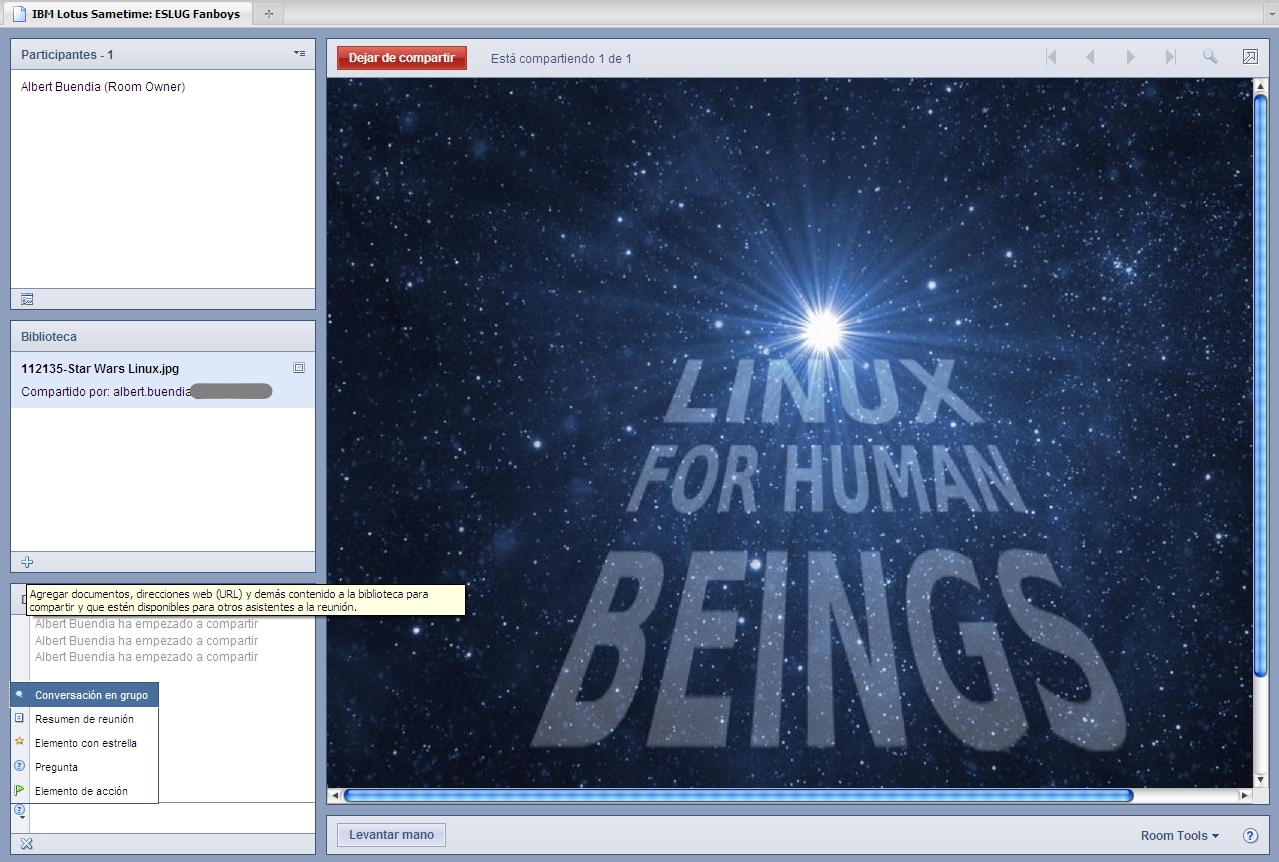Click the vertical scrollbar thumb of shared image
The image size is (1279, 862).
coord(1260,385)
